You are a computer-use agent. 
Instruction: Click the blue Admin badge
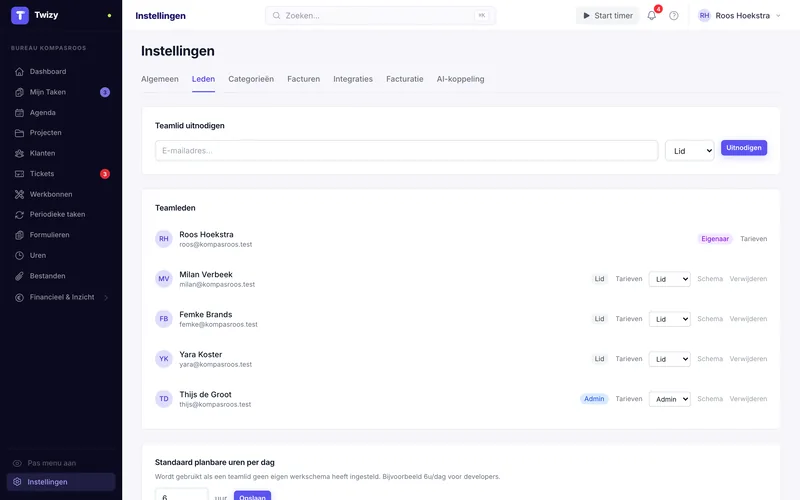tap(594, 399)
